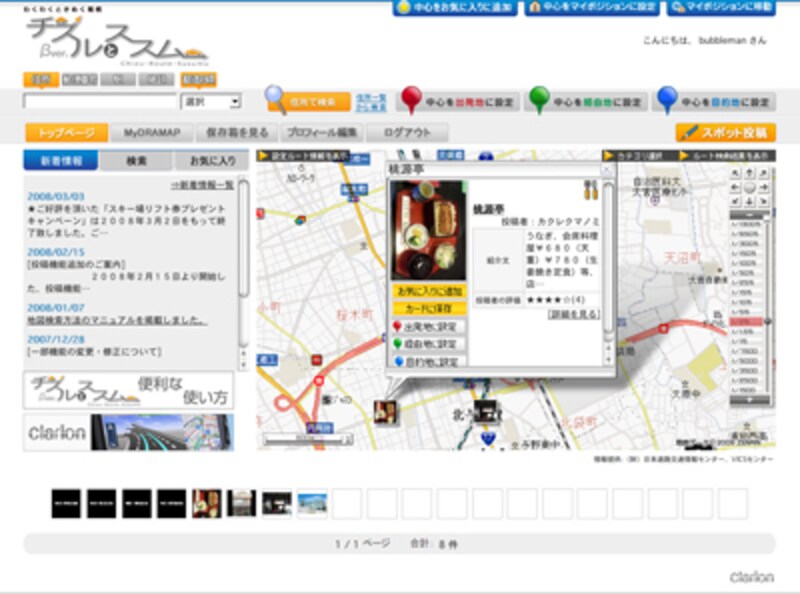Viewport: 800px width, 594px height.
Task: Open the トップページ tab
Action: coord(66,133)
